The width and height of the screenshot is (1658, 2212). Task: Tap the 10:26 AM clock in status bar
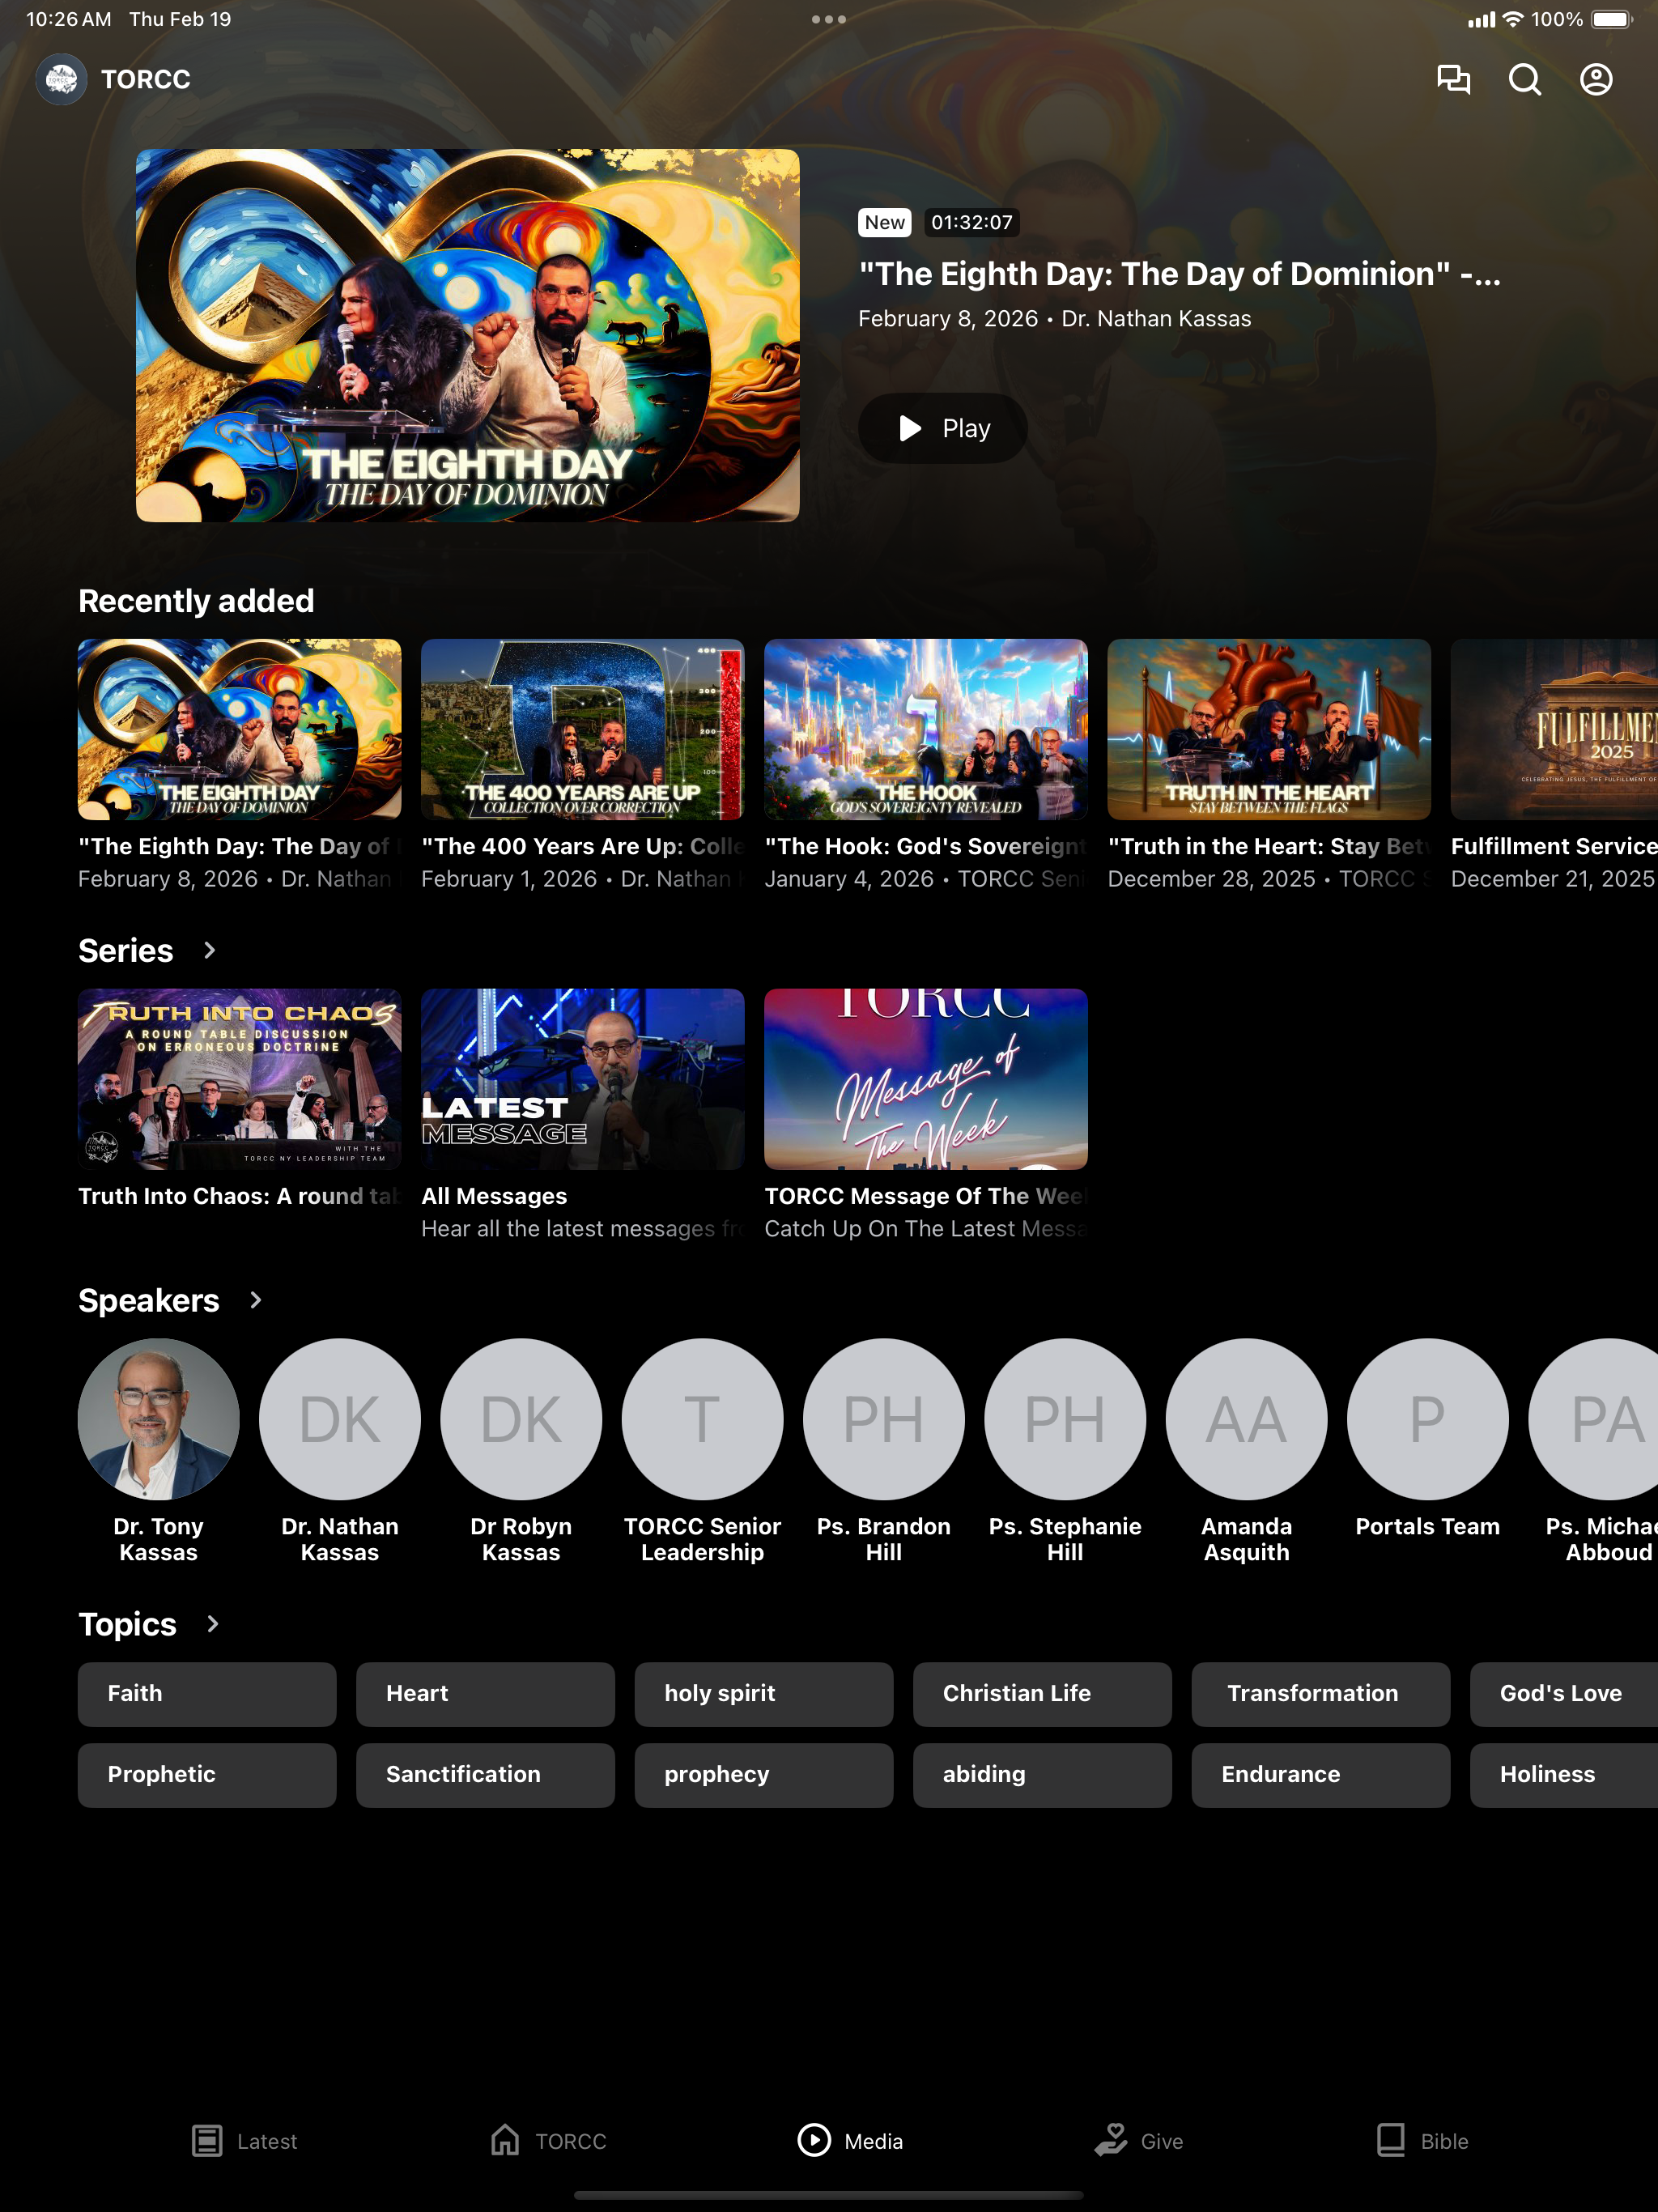coord(68,19)
